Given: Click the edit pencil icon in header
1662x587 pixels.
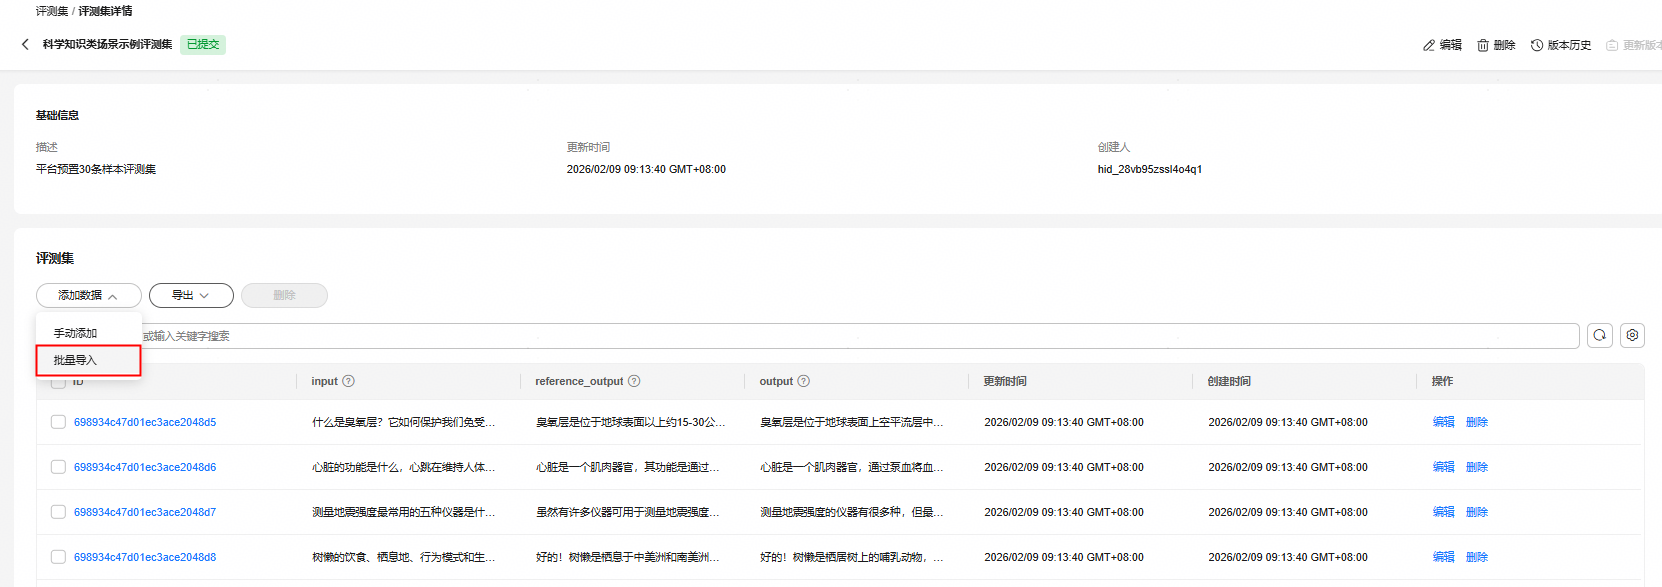Looking at the screenshot, I should (x=1429, y=45).
